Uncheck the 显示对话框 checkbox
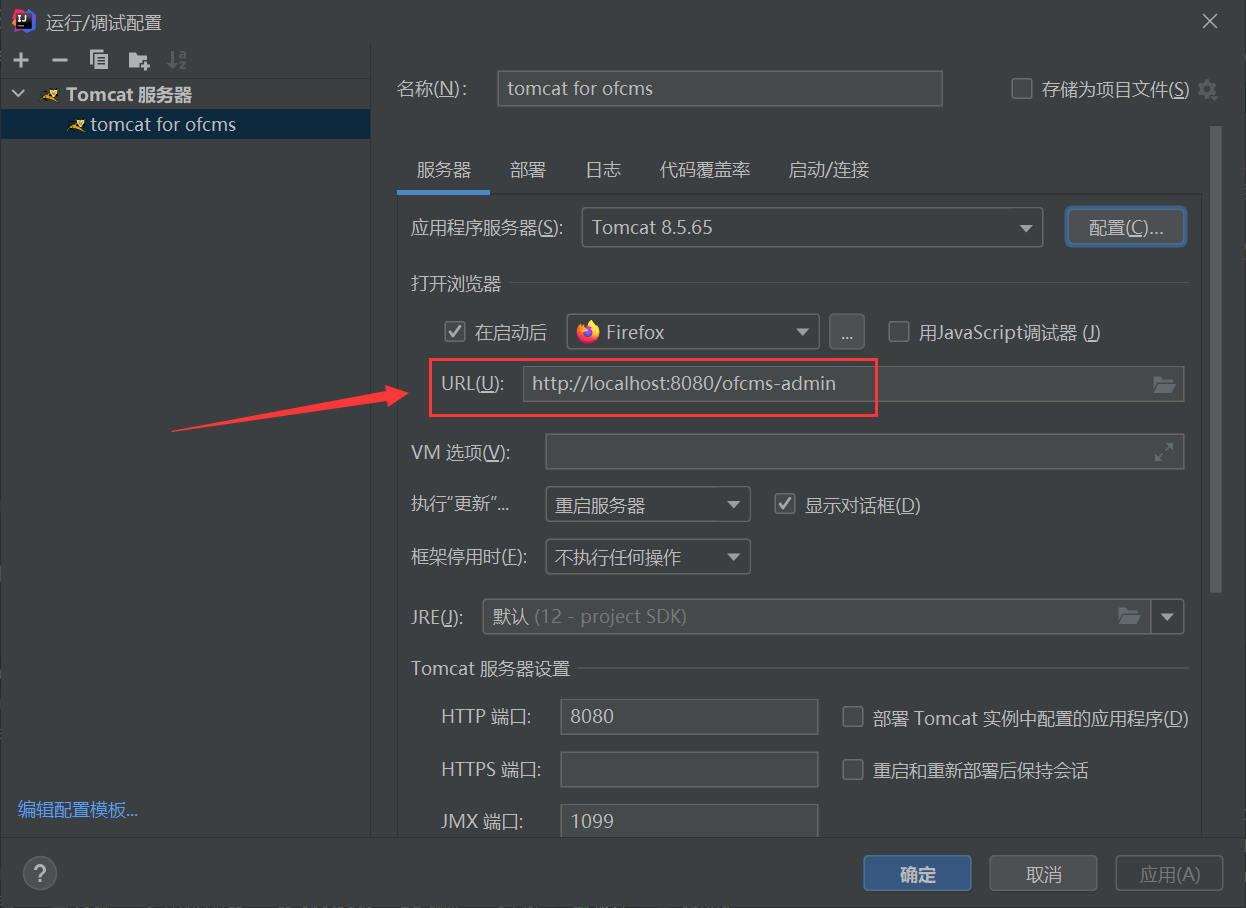The height and width of the screenshot is (908, 1246). (785, 504)
